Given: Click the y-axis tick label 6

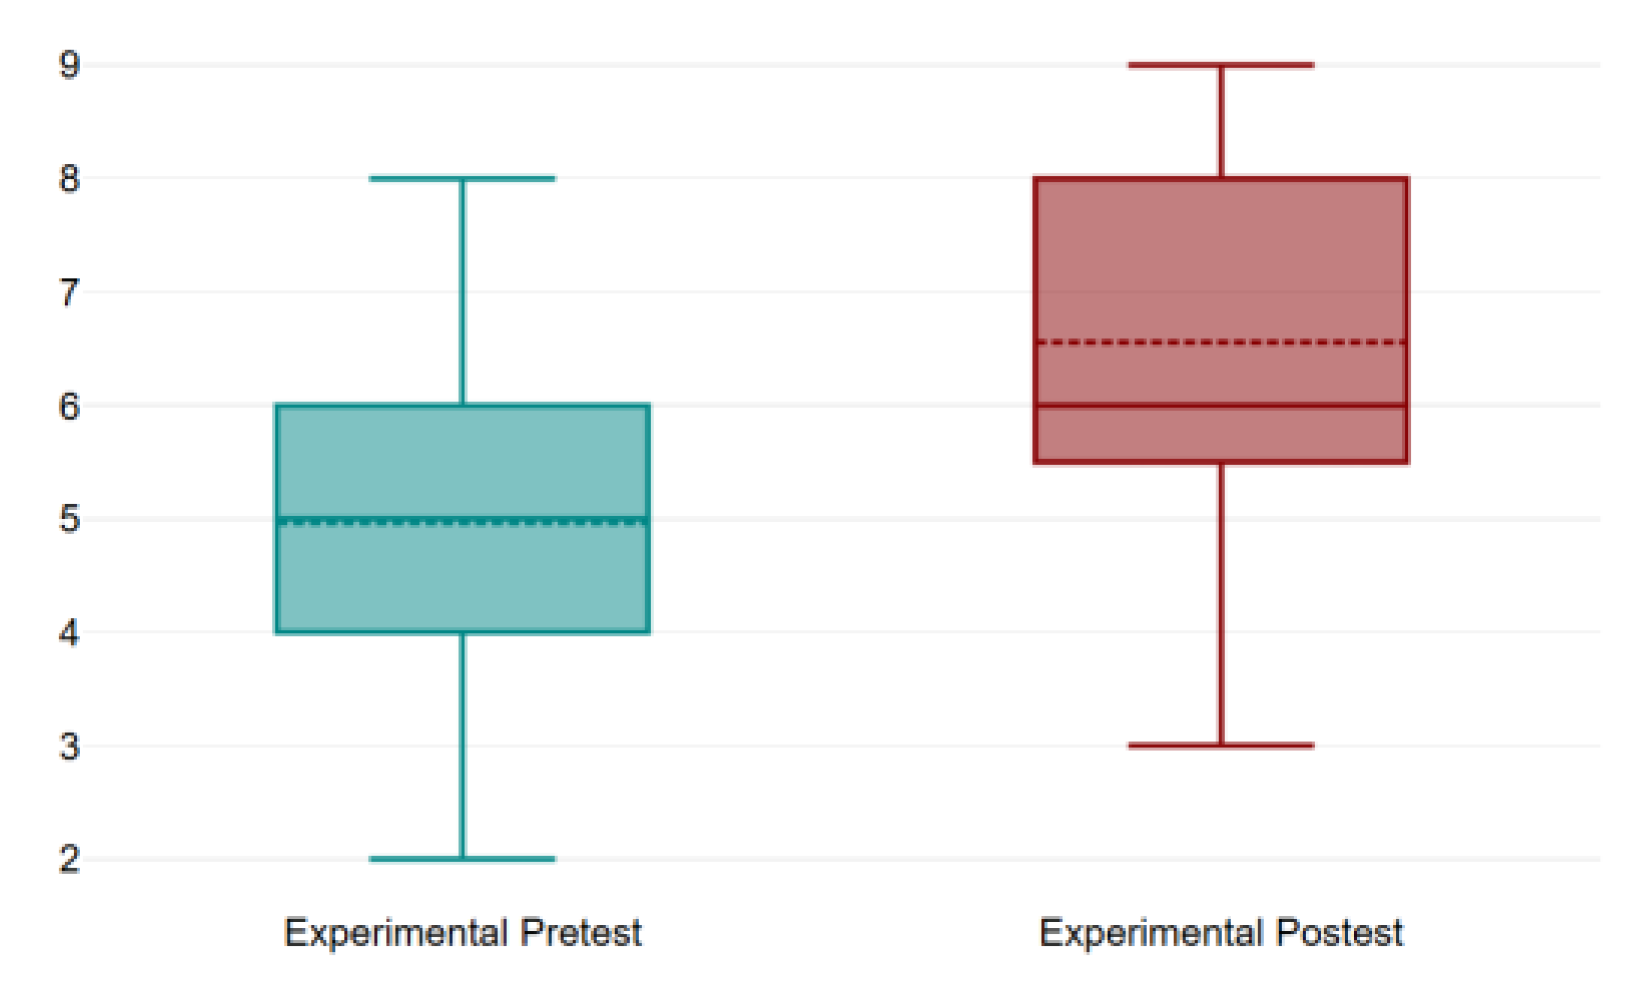Looking at the screenshot, I should click(x=69, y=406).
